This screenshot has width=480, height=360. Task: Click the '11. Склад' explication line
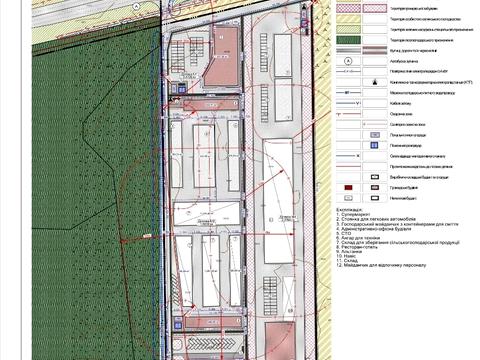point(347,260)
